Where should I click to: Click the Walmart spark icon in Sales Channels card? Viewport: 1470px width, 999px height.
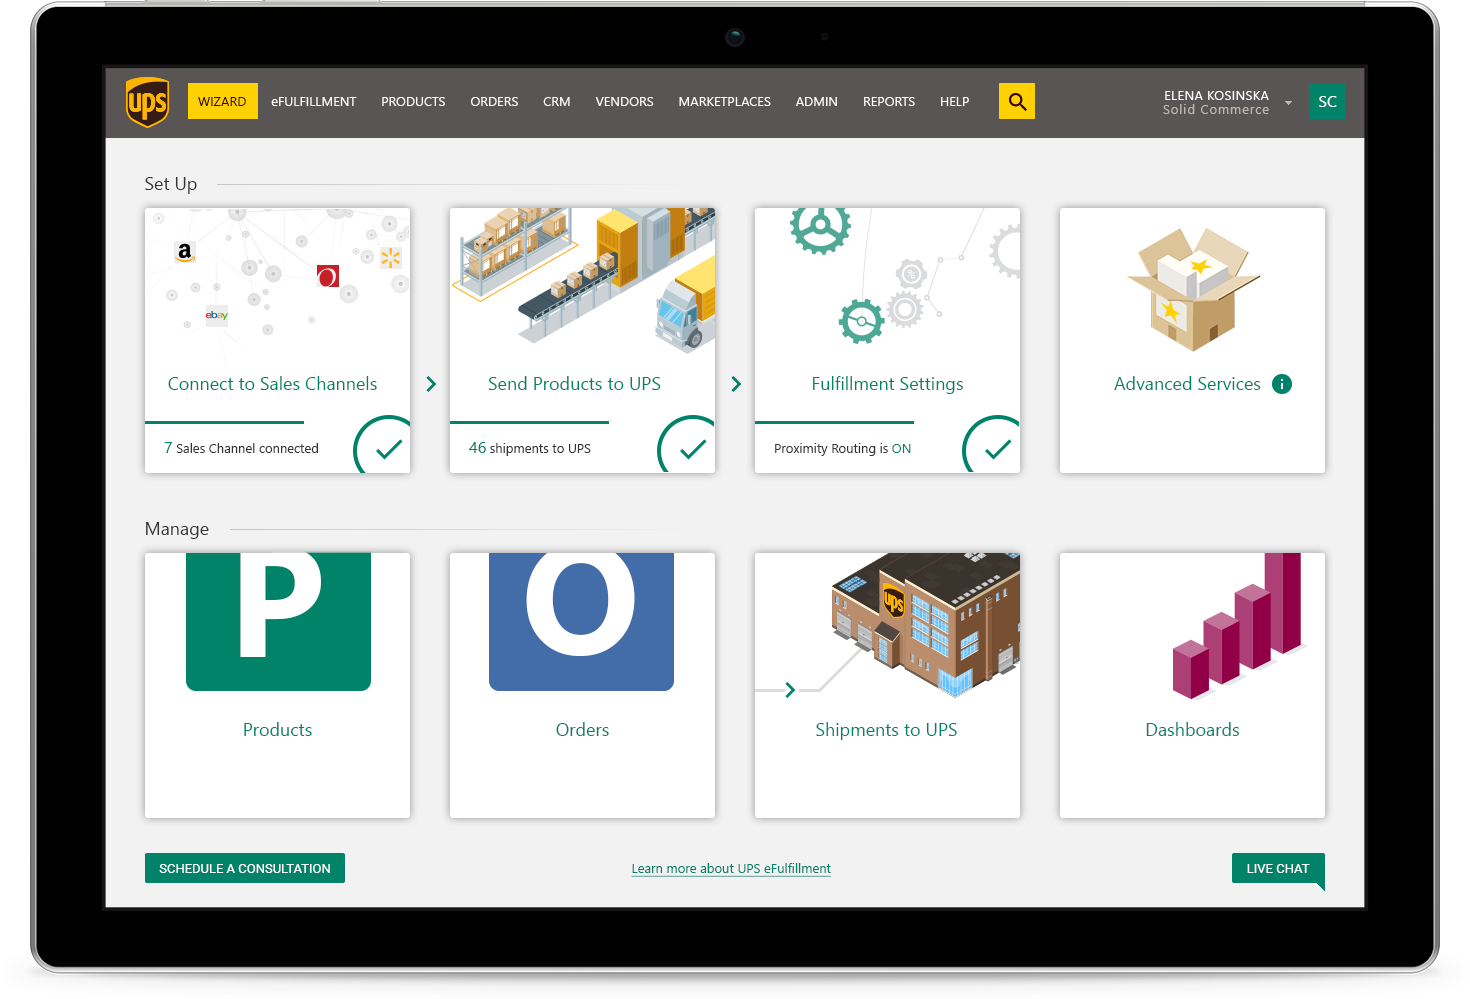point(390,258)
